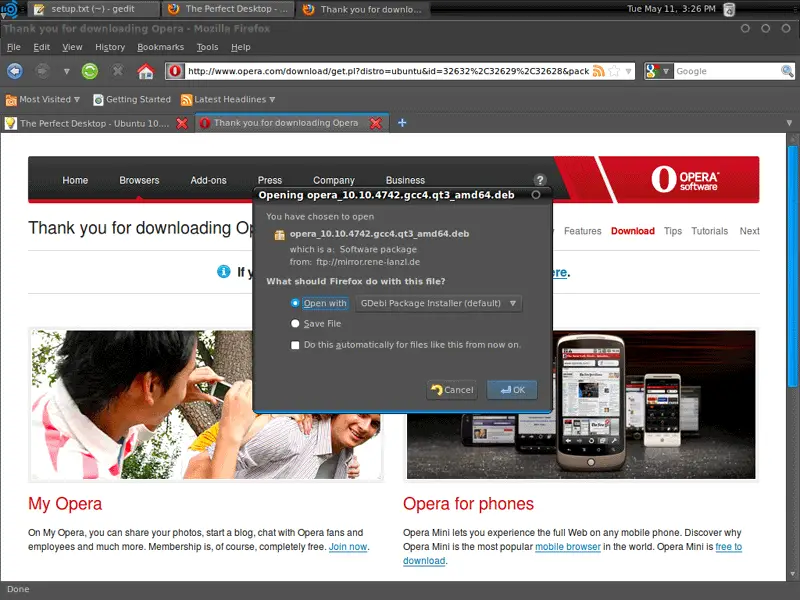The height and width of the screenshot is (600, 800).
Task: Click the Opera Software logo
Action: [x=685, y=180]
